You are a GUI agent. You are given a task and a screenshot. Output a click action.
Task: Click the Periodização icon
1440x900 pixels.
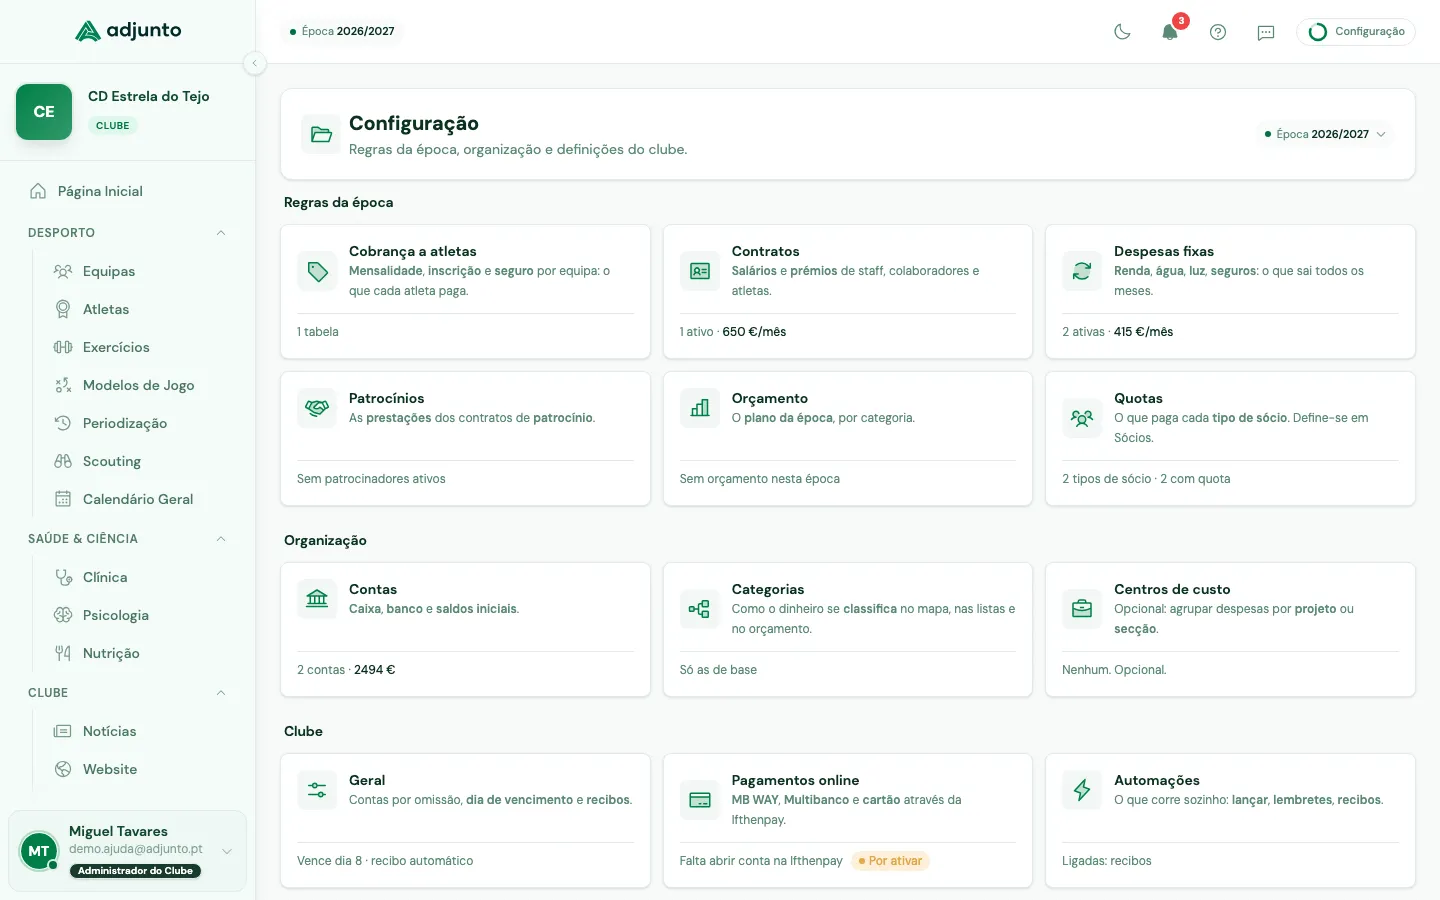pos(63,423)
